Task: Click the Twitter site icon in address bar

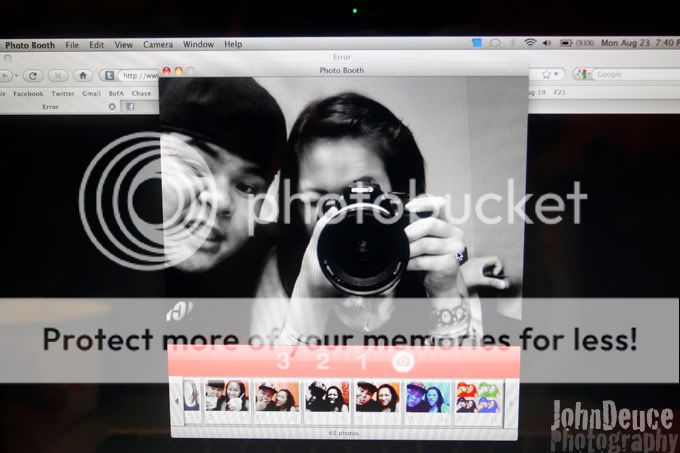Action: [109, 76]
